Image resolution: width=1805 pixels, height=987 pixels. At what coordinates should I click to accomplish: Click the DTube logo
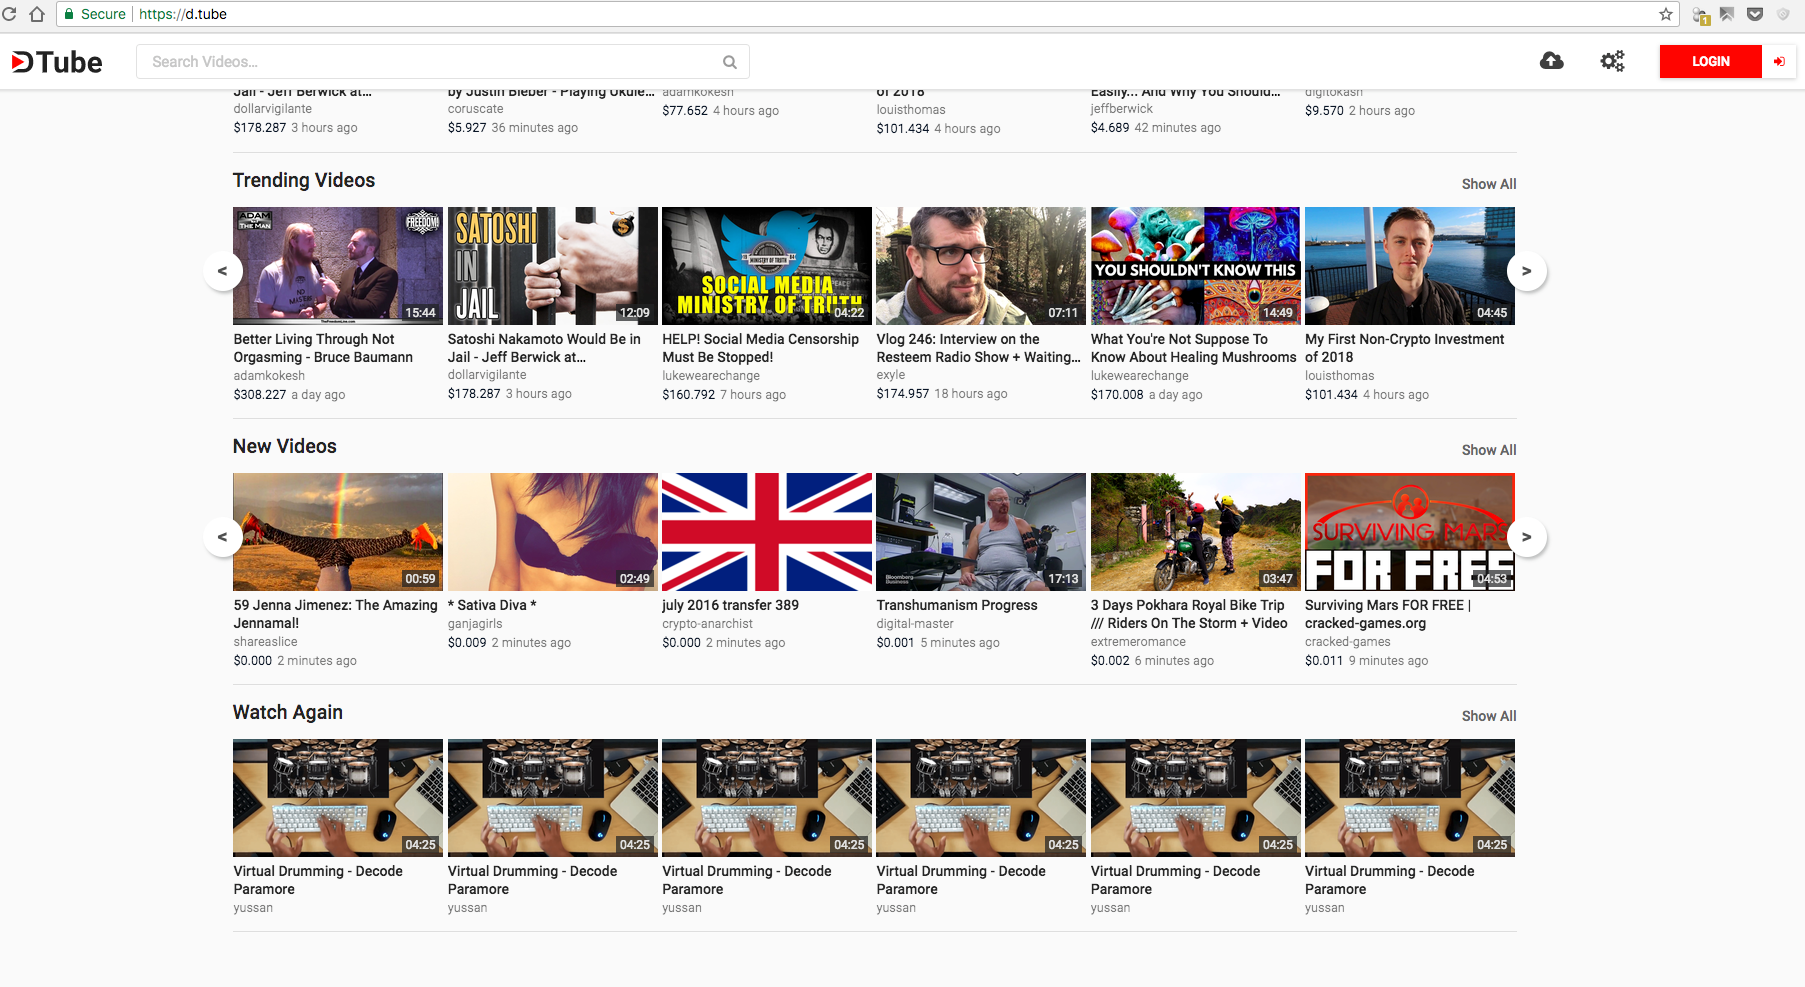click(57, 62)
